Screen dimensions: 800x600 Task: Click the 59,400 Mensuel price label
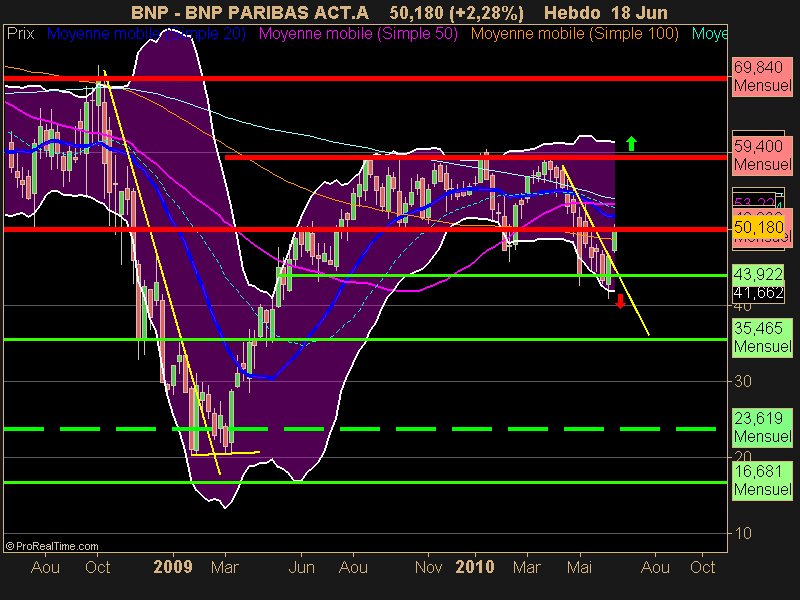pos(762,155)
